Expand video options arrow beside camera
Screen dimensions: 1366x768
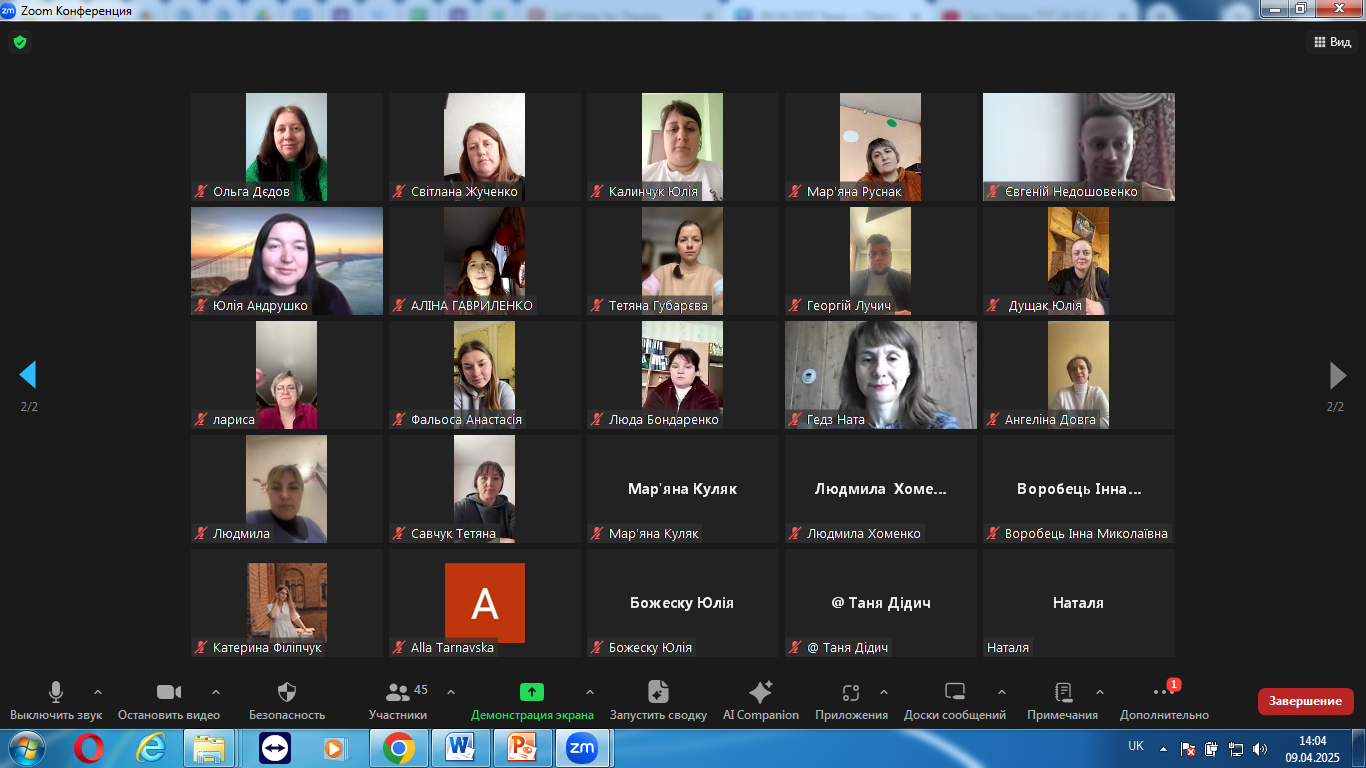216,692
